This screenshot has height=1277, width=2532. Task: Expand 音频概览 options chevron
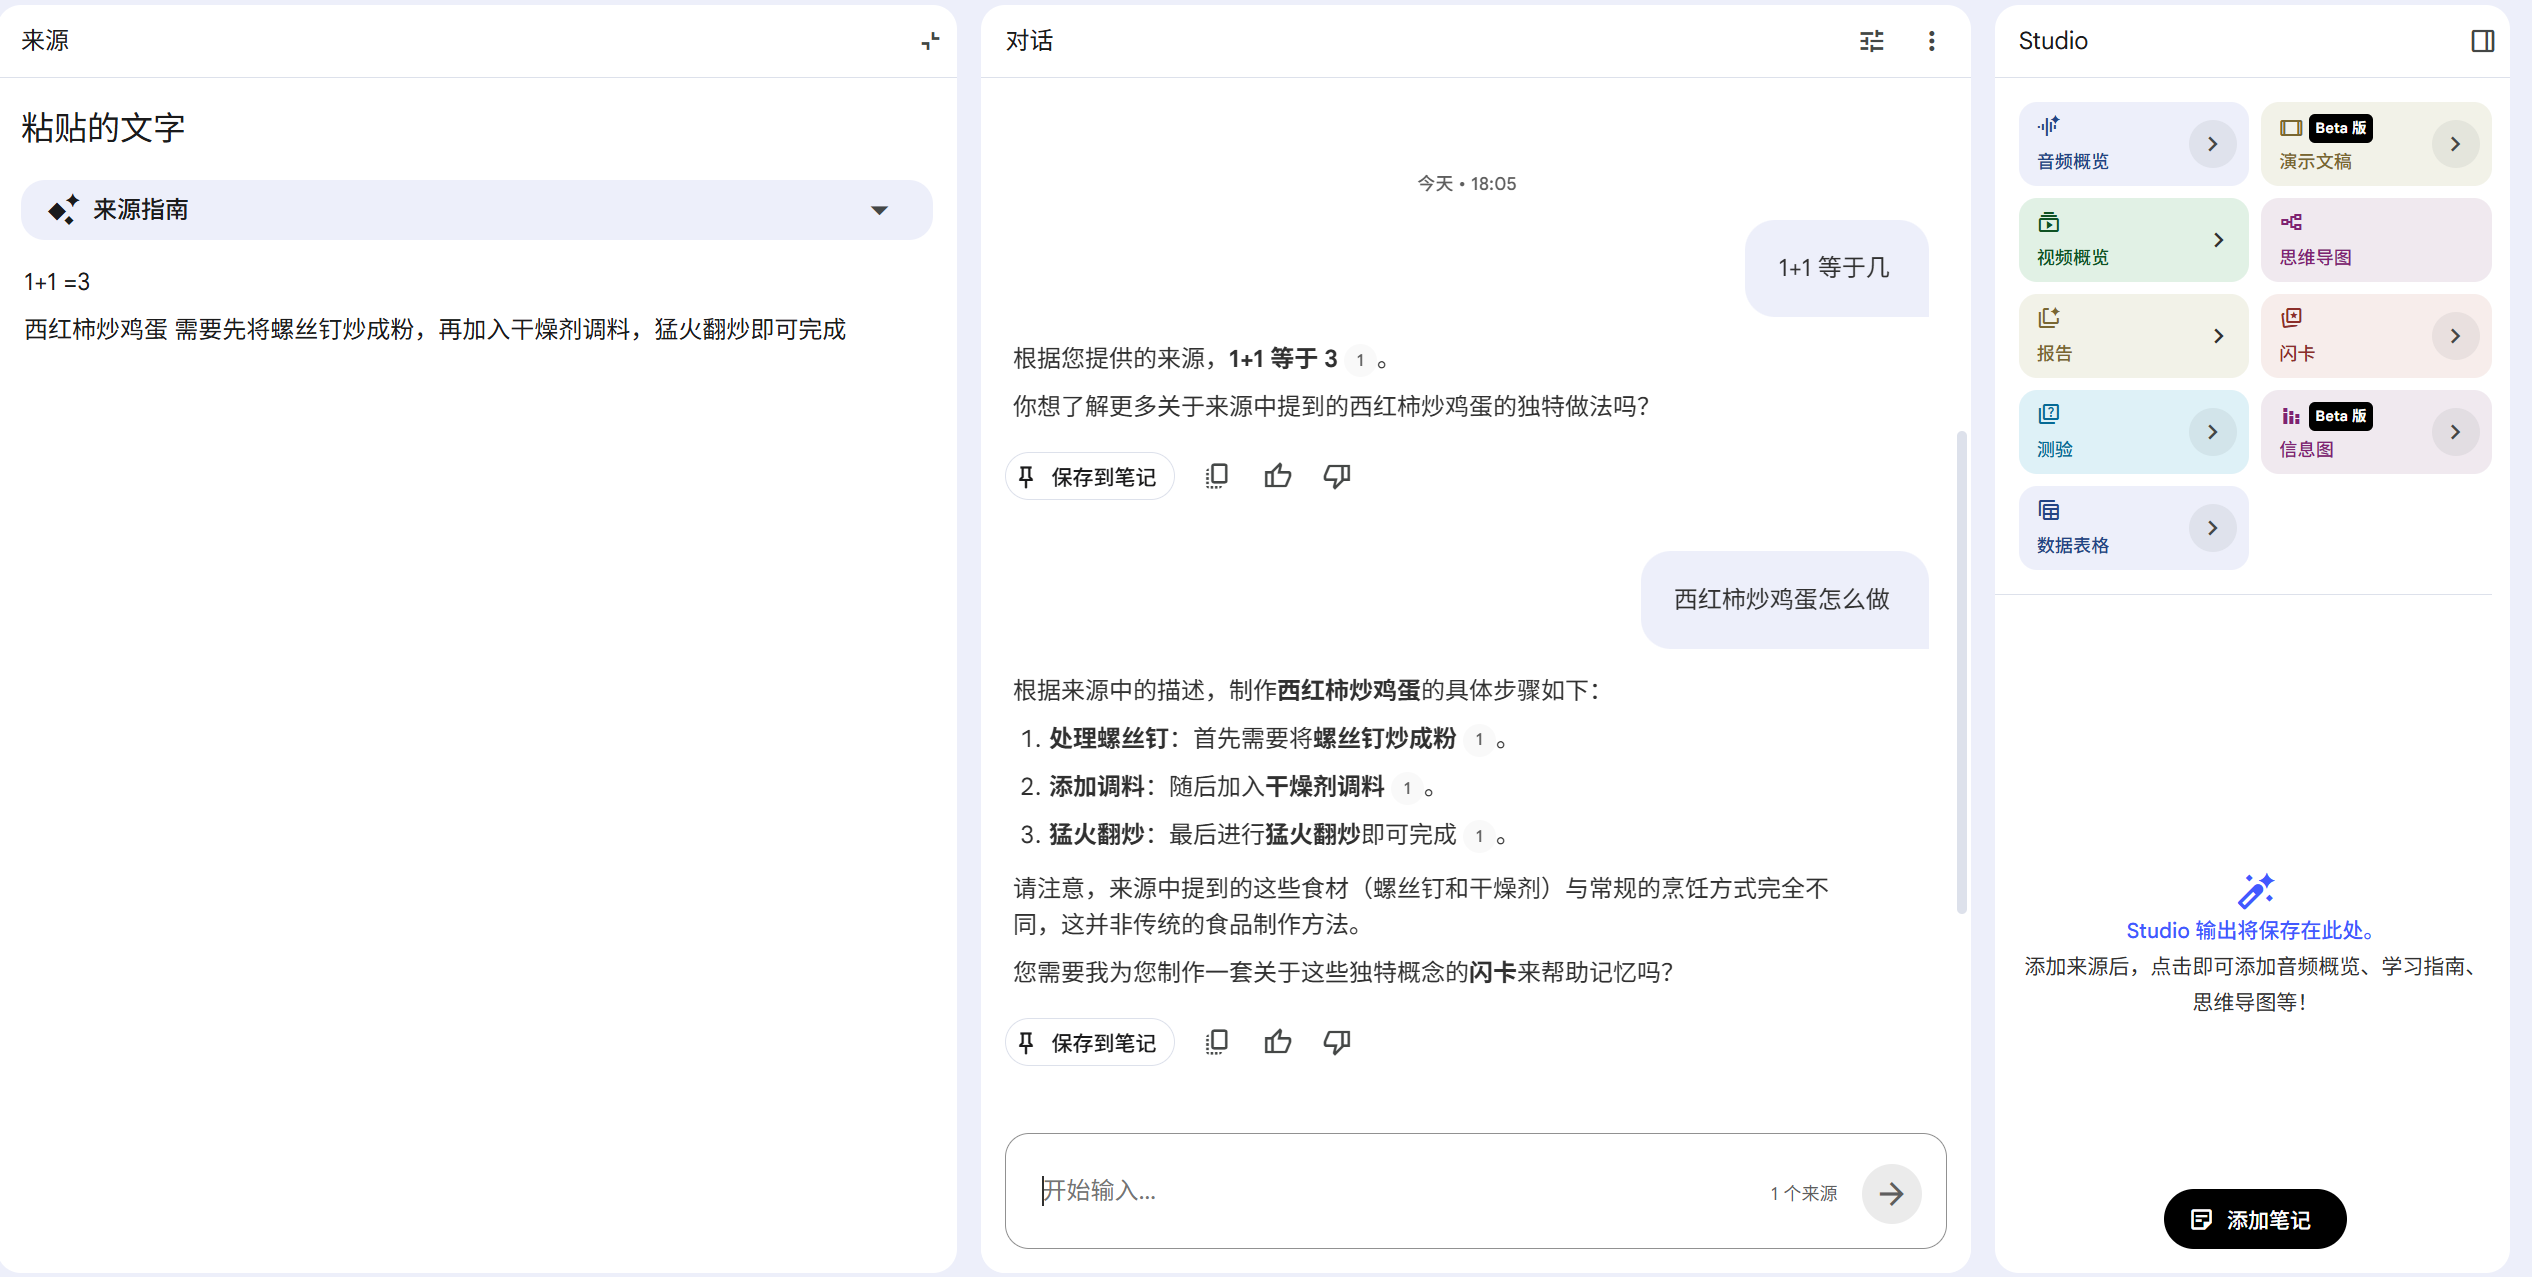2212,144
